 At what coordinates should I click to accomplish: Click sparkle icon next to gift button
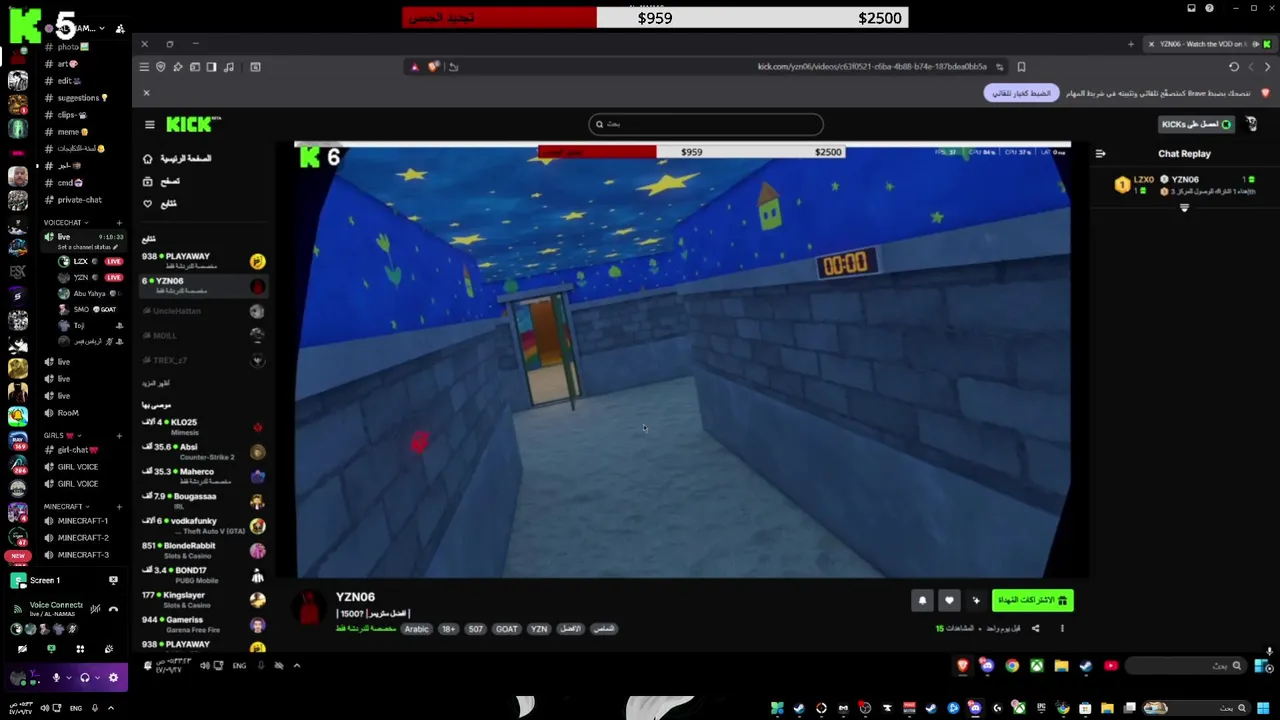click(976, 600)
